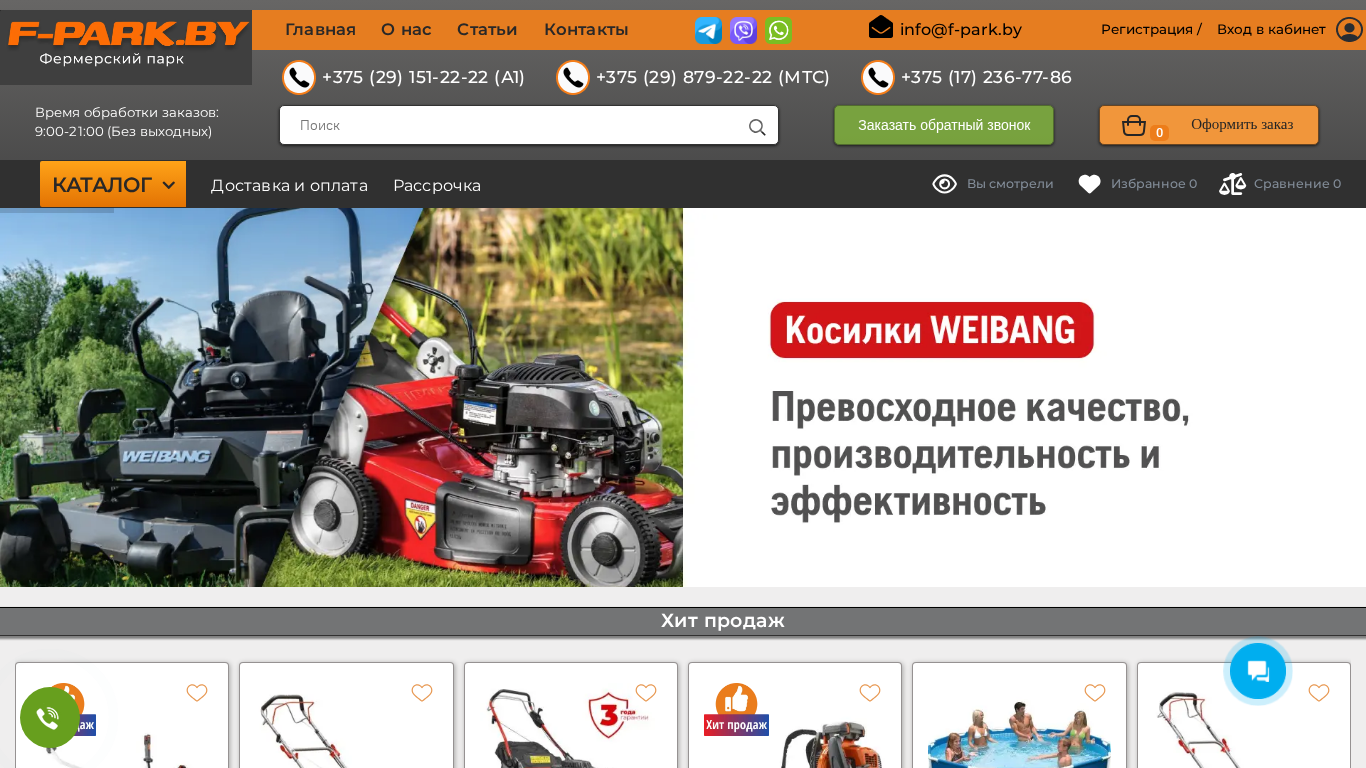Click the shopping basket icon

pos(1134,125)
